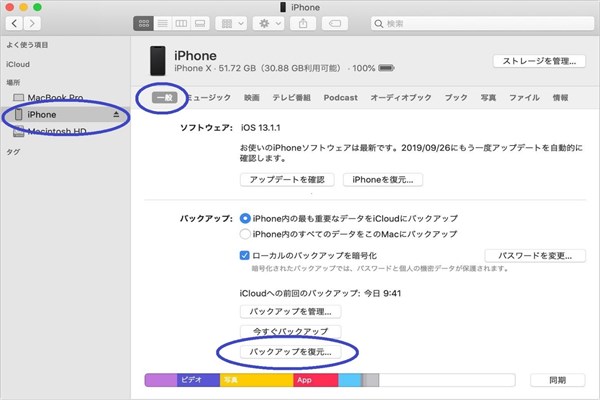Toggle ローカルのバックアップを暗号化 checkbox
The width and height of the screenshot is (600, 400).
(x=245, y=255)
